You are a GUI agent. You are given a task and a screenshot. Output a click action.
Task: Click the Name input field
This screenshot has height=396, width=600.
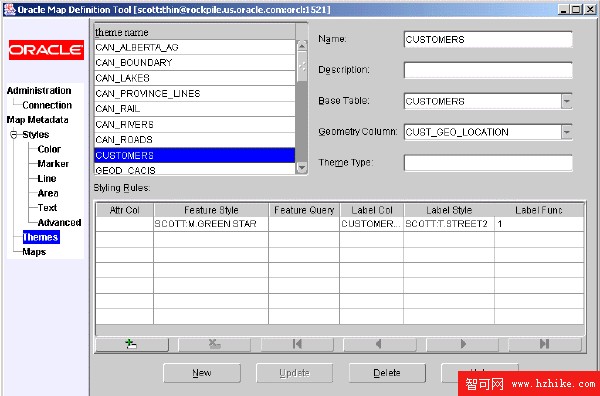point(488,39)
